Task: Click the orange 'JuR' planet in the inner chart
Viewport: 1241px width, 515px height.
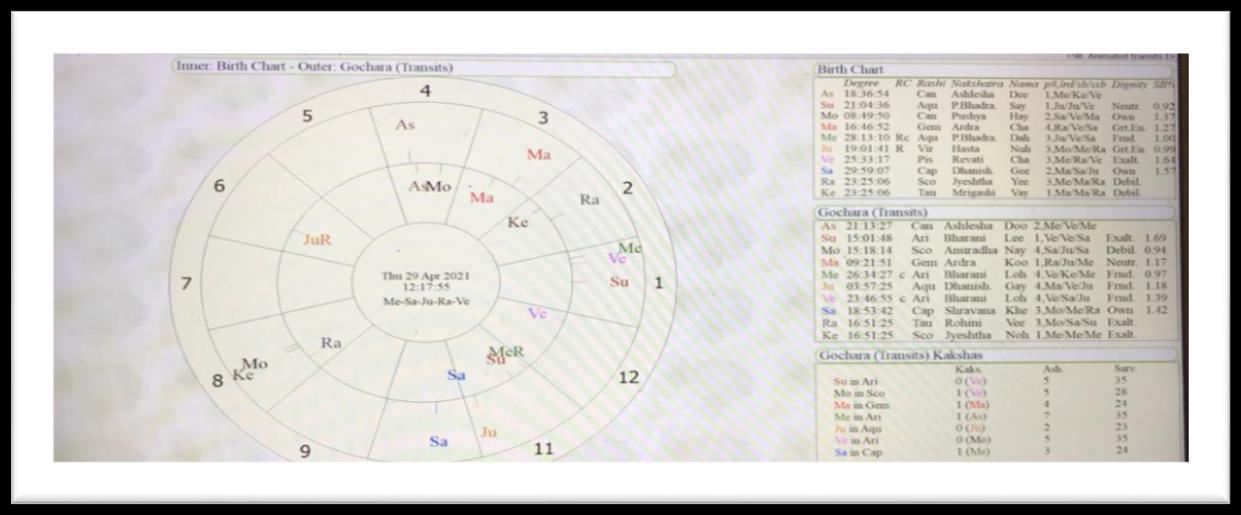Action: 317,240
